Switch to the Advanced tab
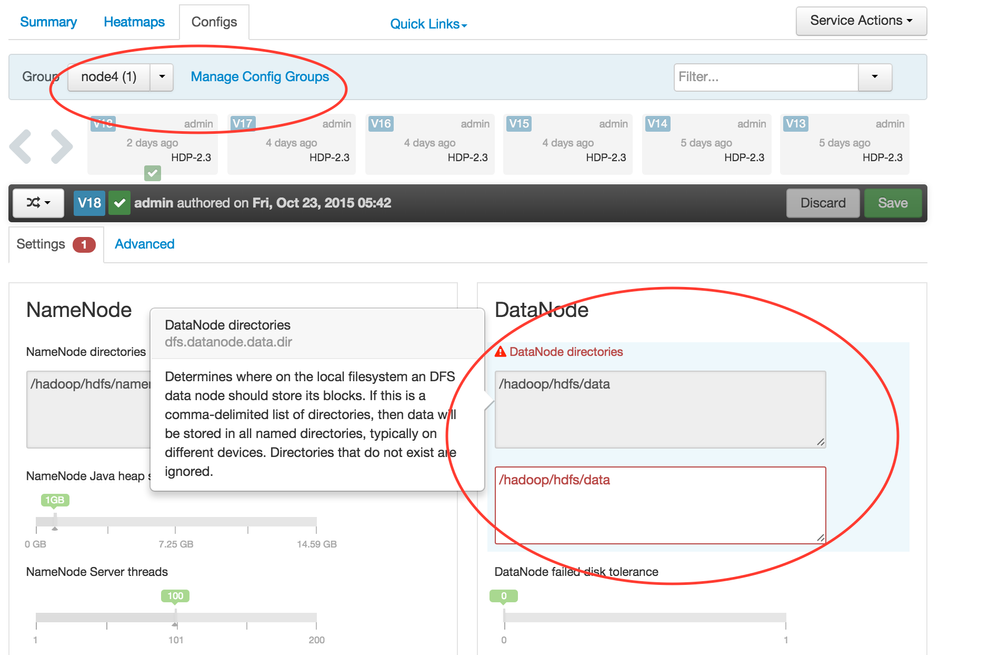Image resolution: width=999 pixels, height=655 pixels. 144,244
